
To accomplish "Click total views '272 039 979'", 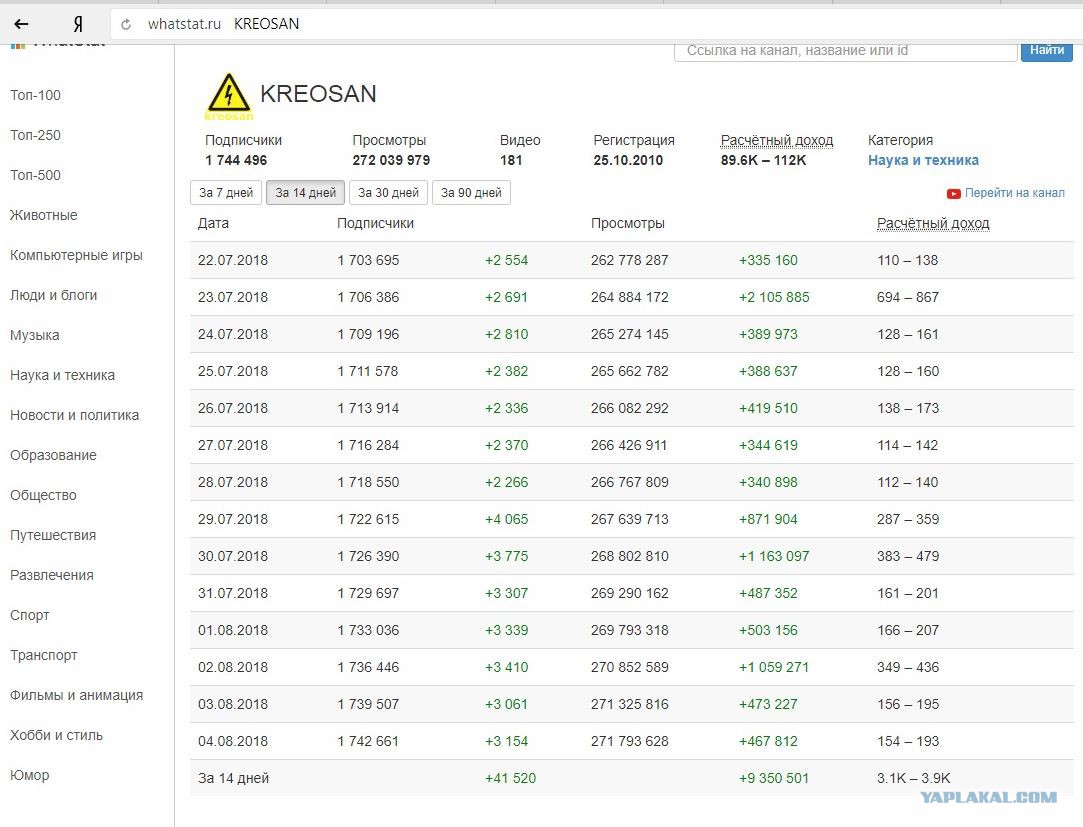I will click(391, 160).
